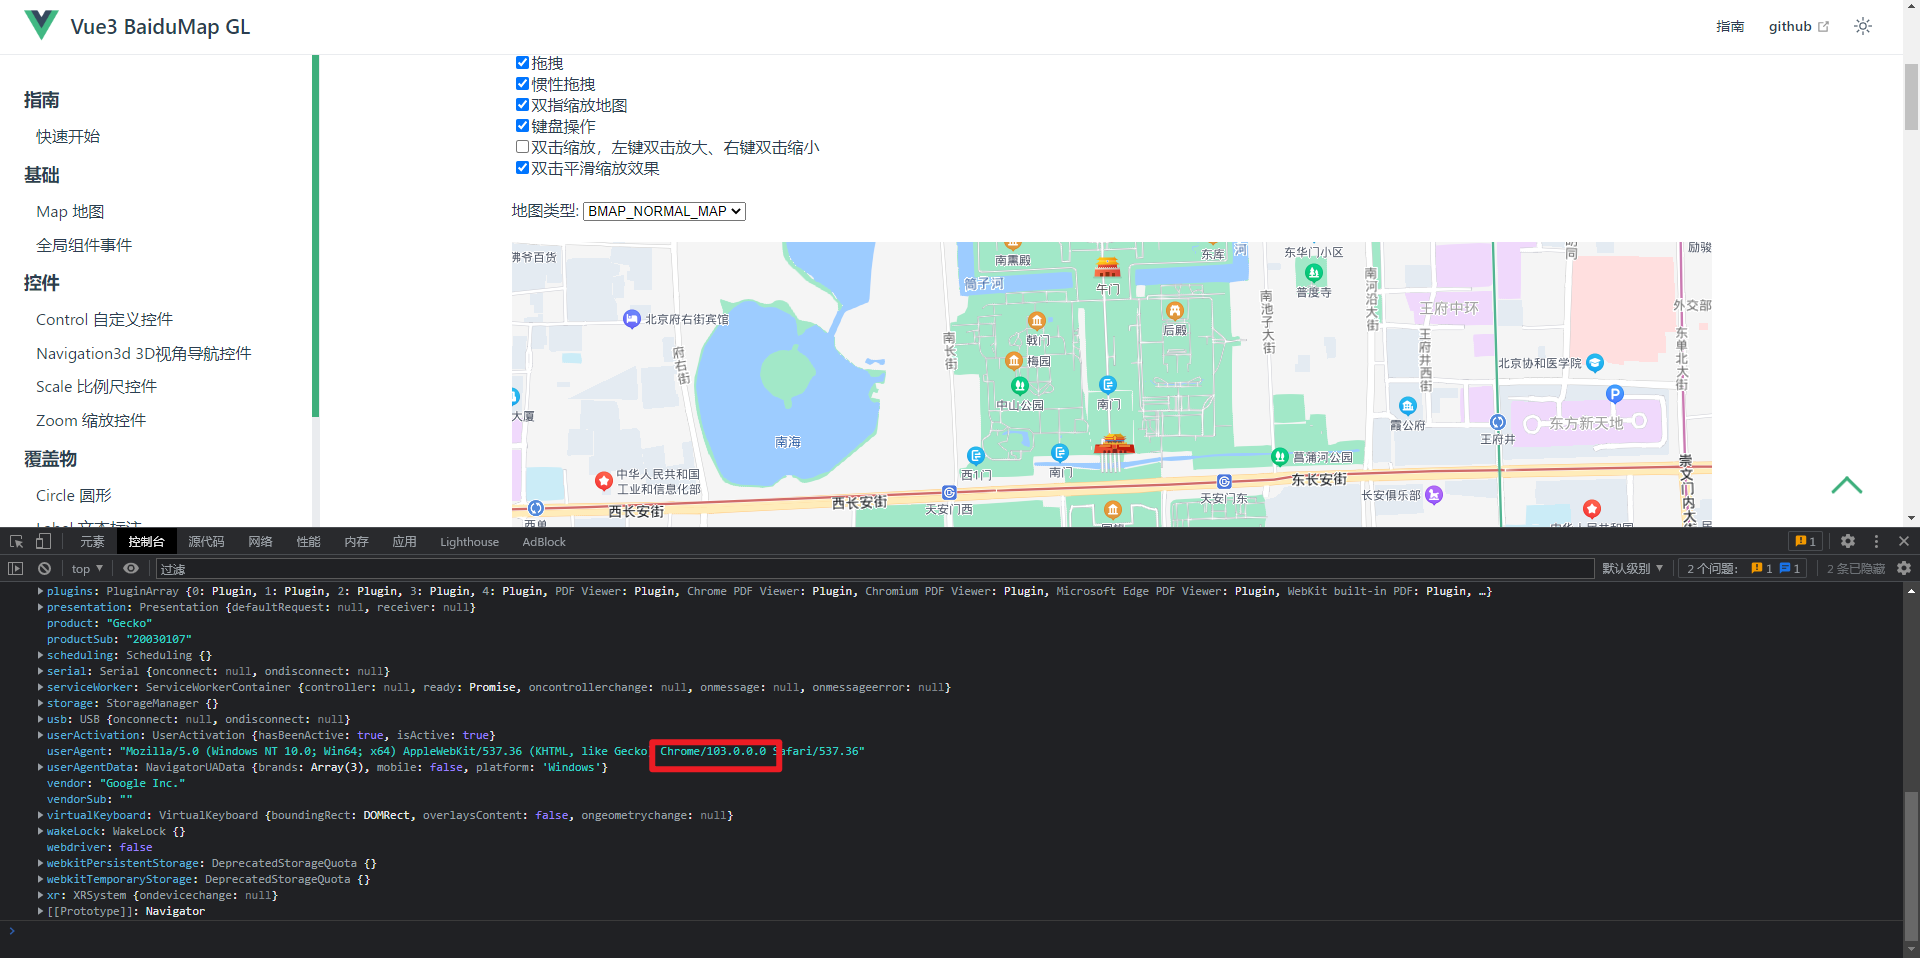Uncheck the 键盘操作 checkbox

(x=522, y=125)
